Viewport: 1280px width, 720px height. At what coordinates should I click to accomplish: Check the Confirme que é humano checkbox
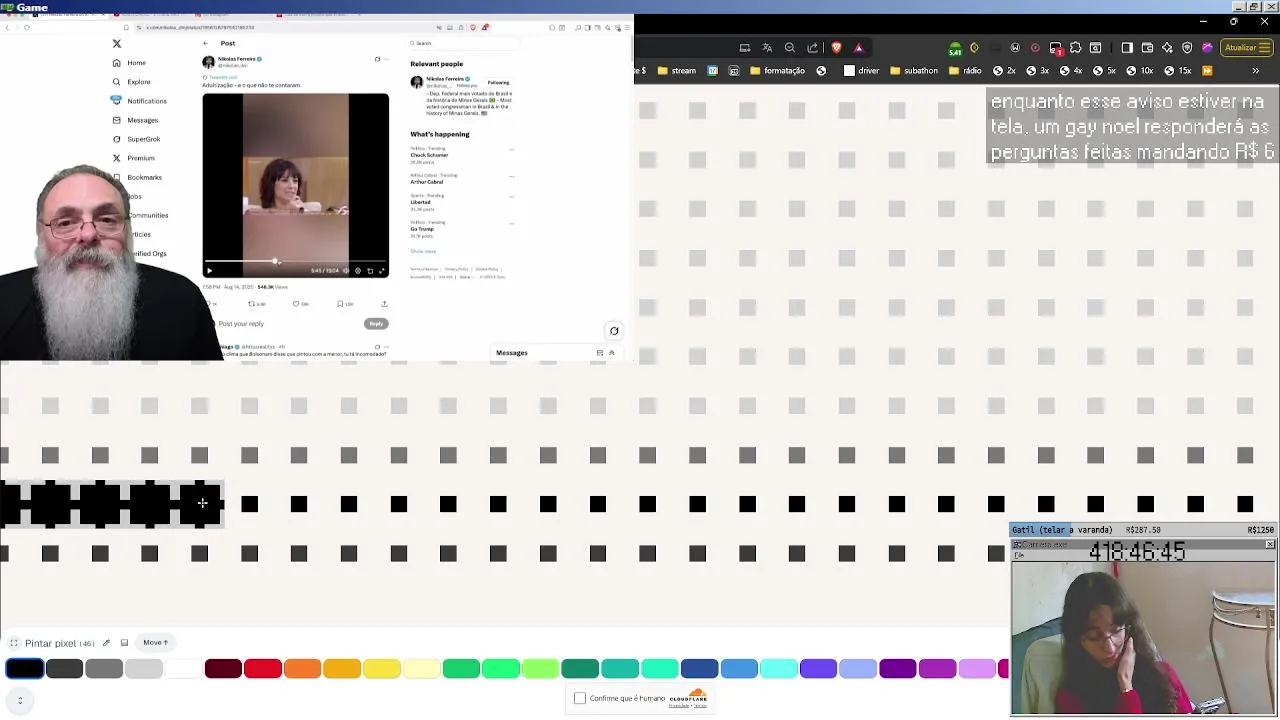(x=580, y=698)
